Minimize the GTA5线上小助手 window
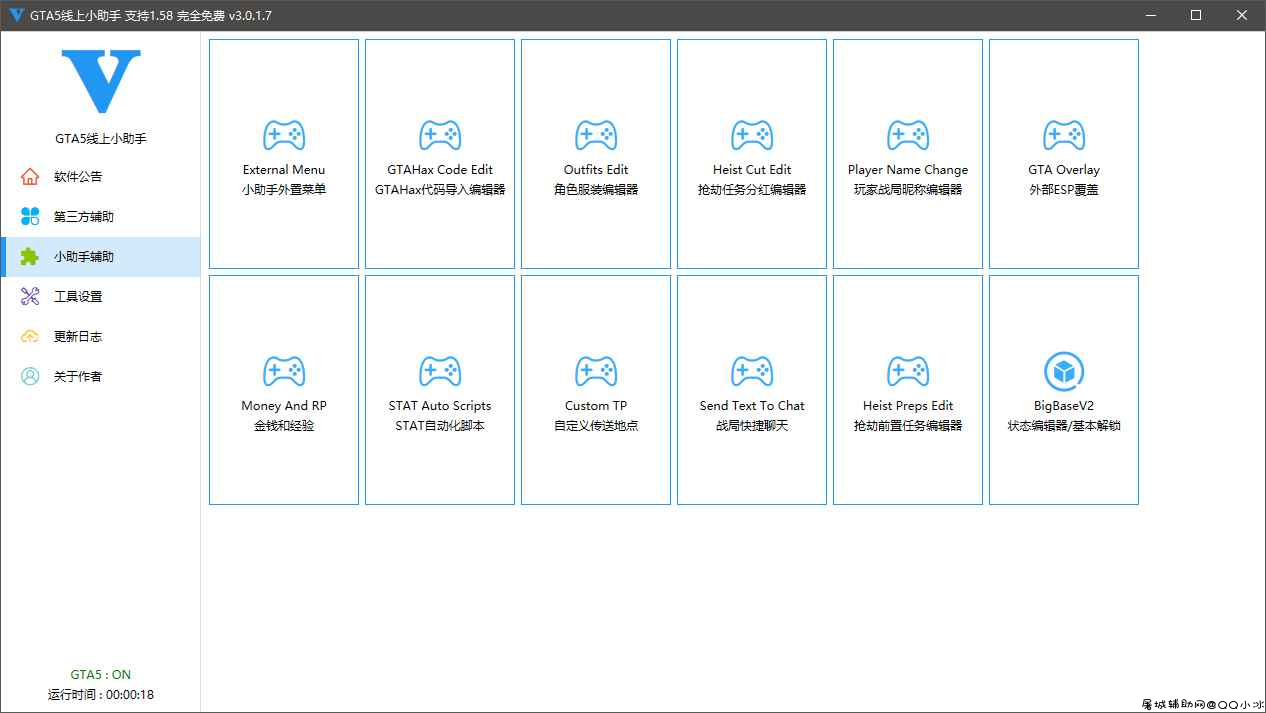The image size is (1266, 713). pyautogui.click(x=1151, y=16)
